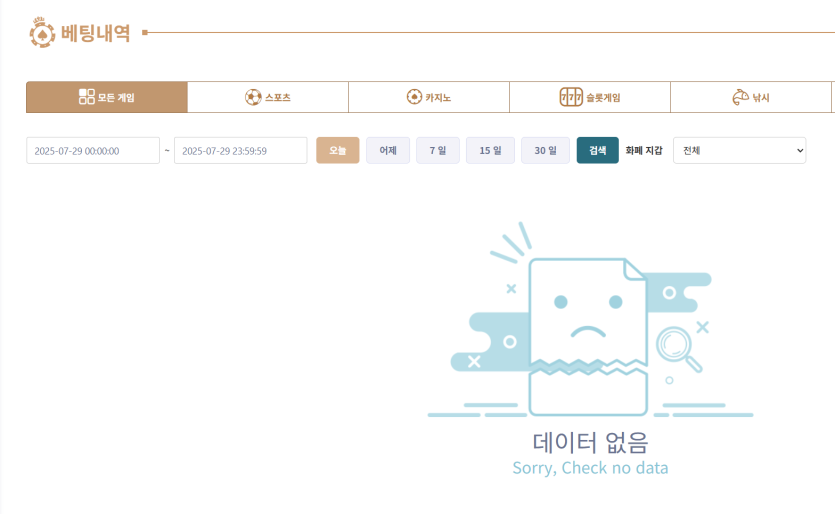Click the 데이터 없음 message text

click(x=590, y=441)
